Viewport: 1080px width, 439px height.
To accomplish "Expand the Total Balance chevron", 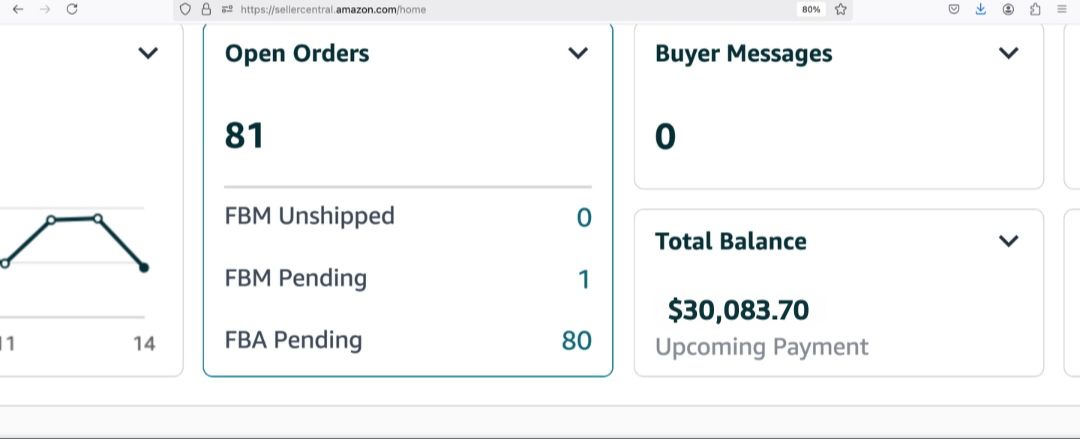I will click(1009, 241).
